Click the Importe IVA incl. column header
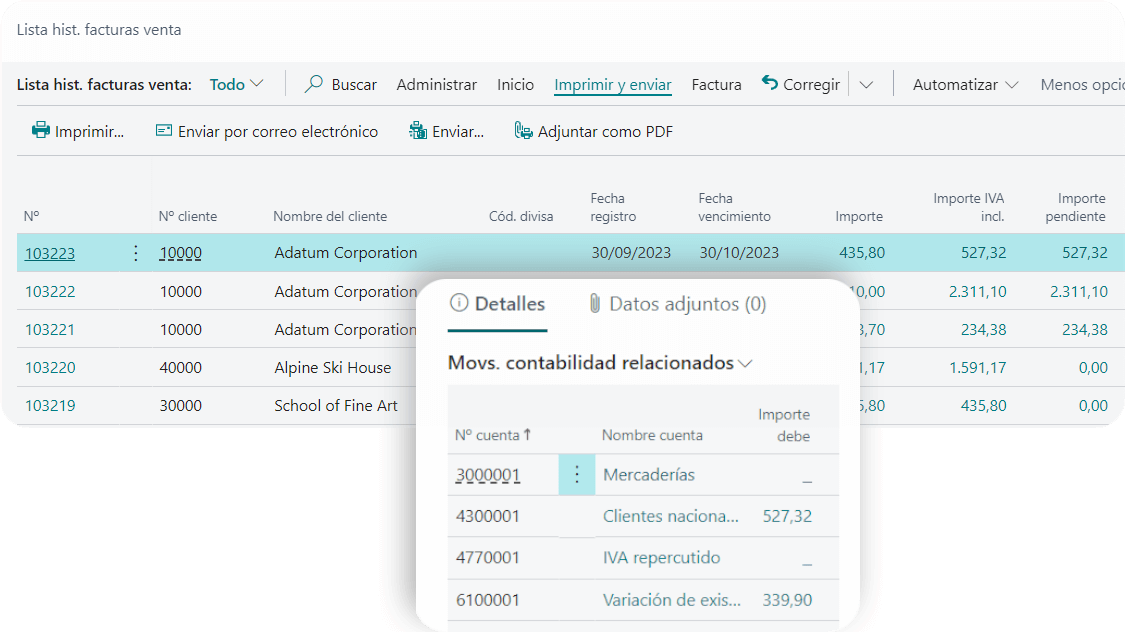Viewport: 1125px width, 632px height. click(x=969, y=207)
